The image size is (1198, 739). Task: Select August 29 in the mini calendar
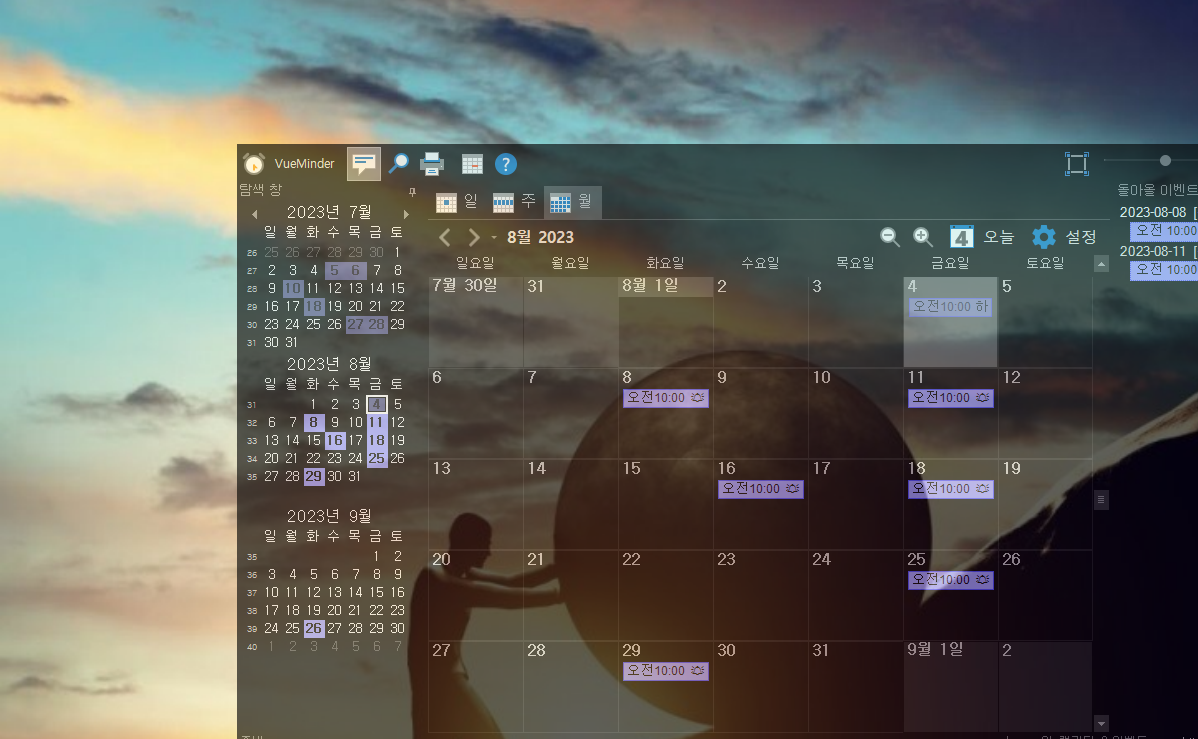pyautogui.click(x=313, y=476)
